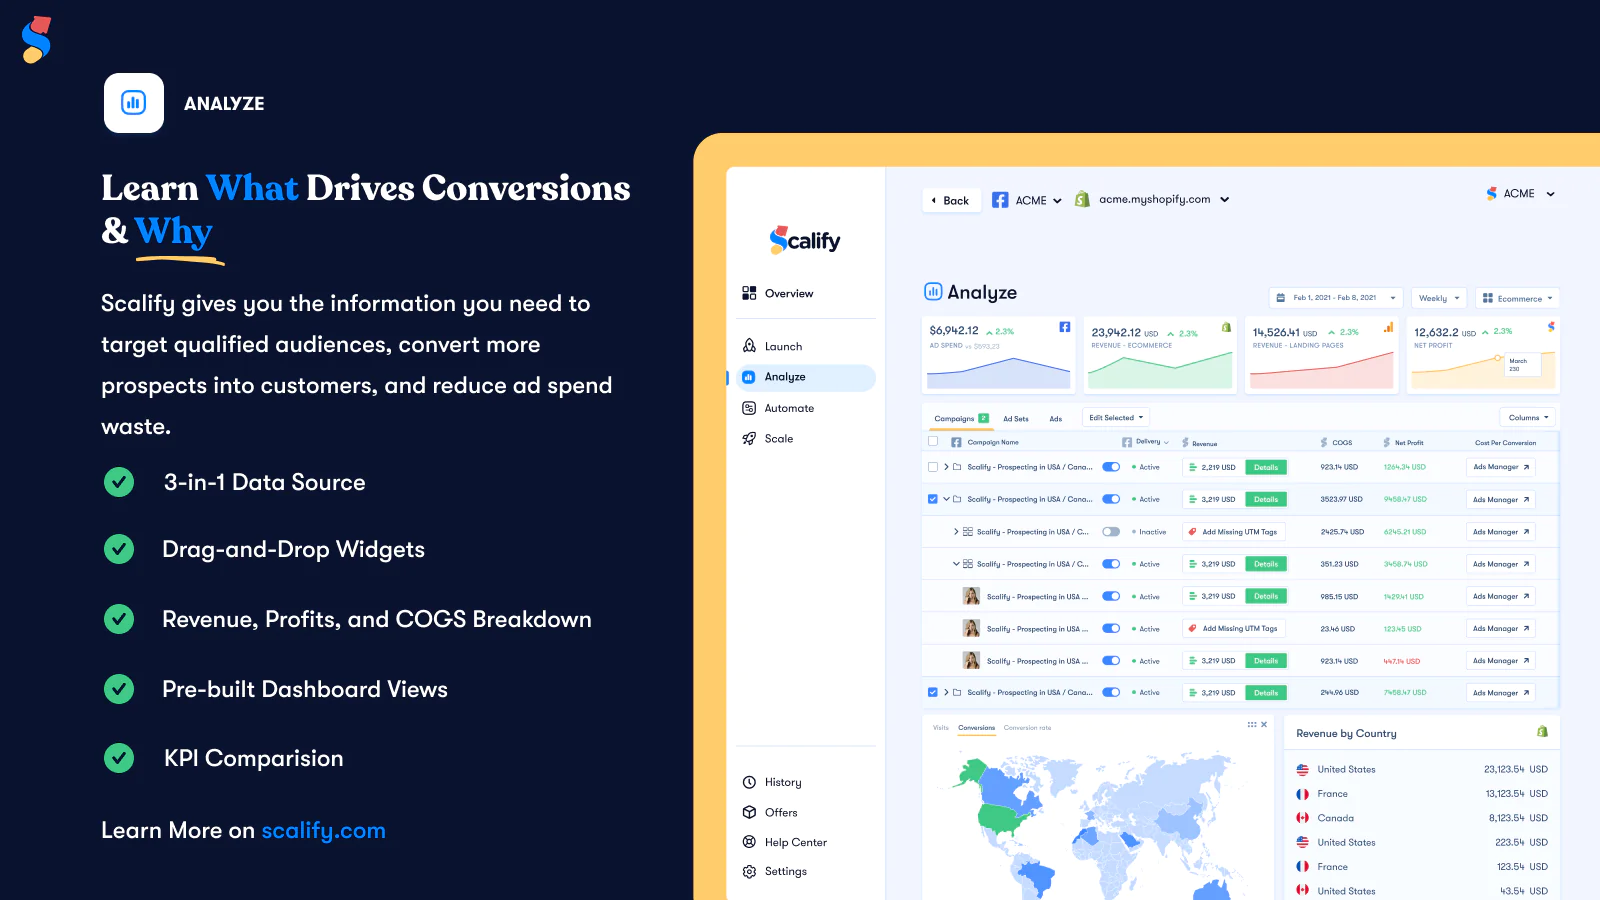Click the Launch rocket icon
This screenshot has width=1600, height=900.
[749, 346]
